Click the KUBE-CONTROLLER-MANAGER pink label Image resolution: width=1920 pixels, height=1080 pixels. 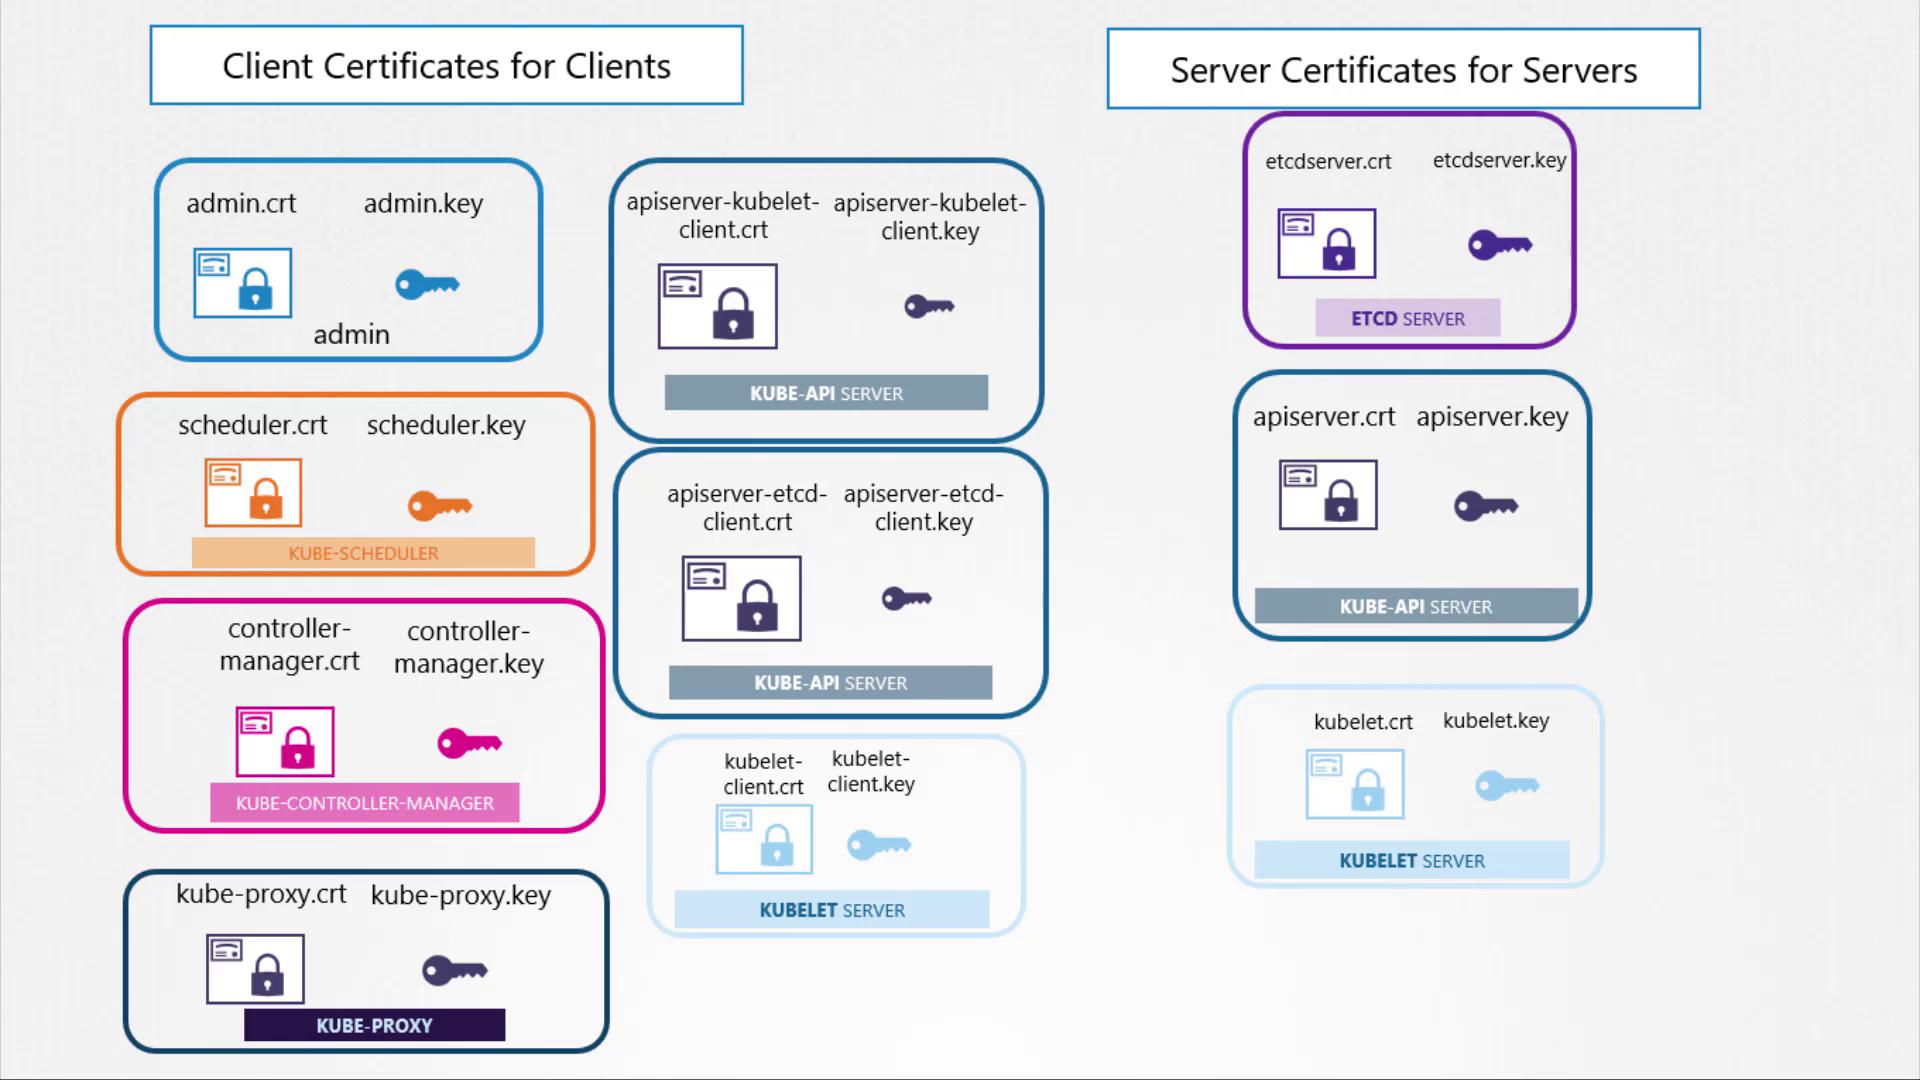[364, 803]
